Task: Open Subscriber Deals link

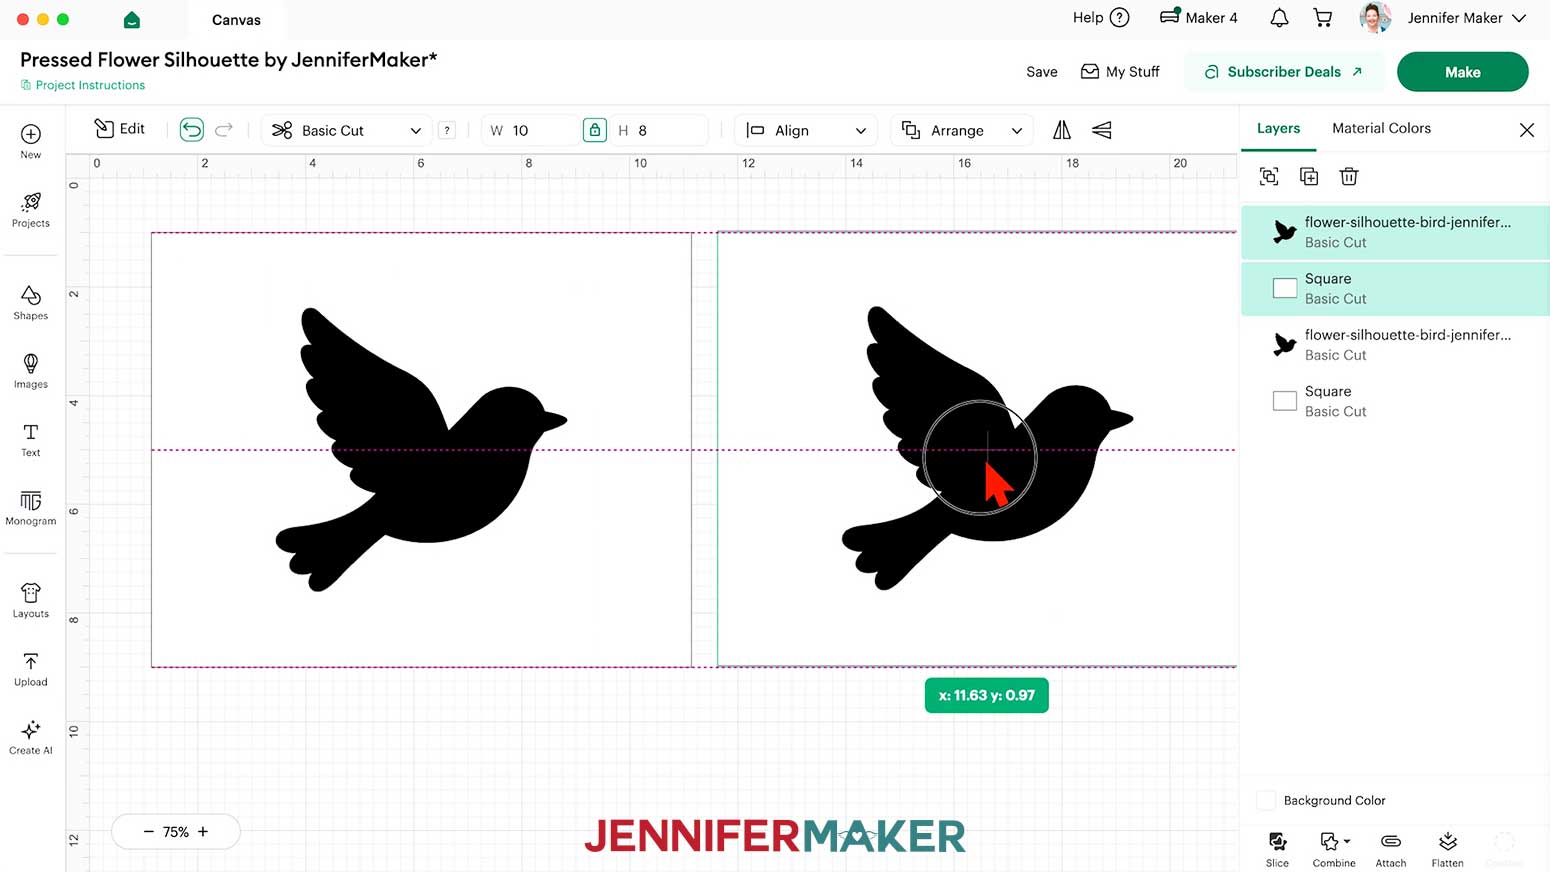Action: click(1283, 72)
